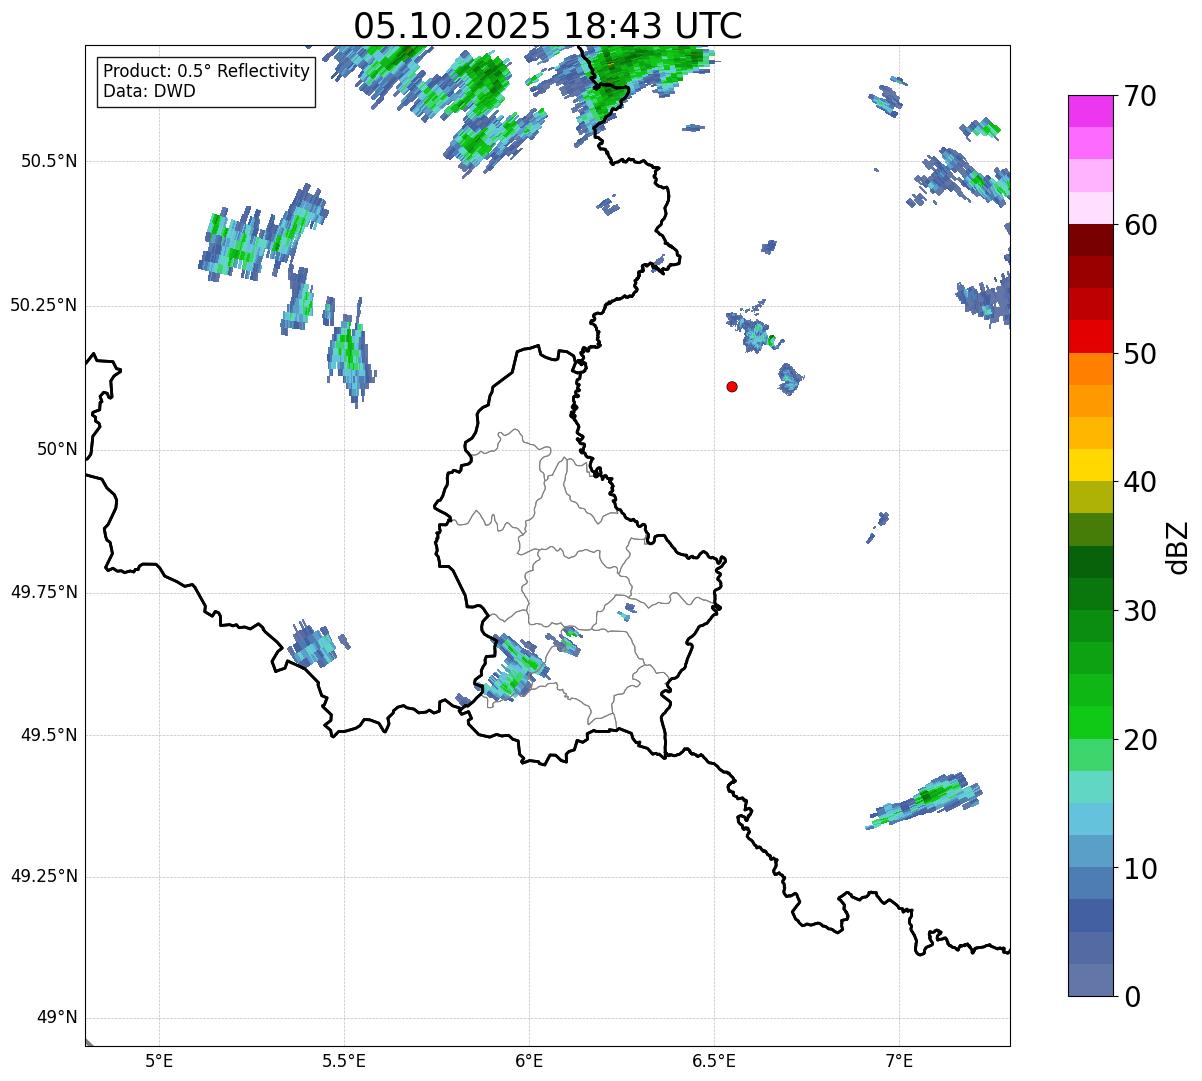Select the 49°N latitude tick label
The height and width of the screenshot is (1081, 1202).
click(56, 1018)
